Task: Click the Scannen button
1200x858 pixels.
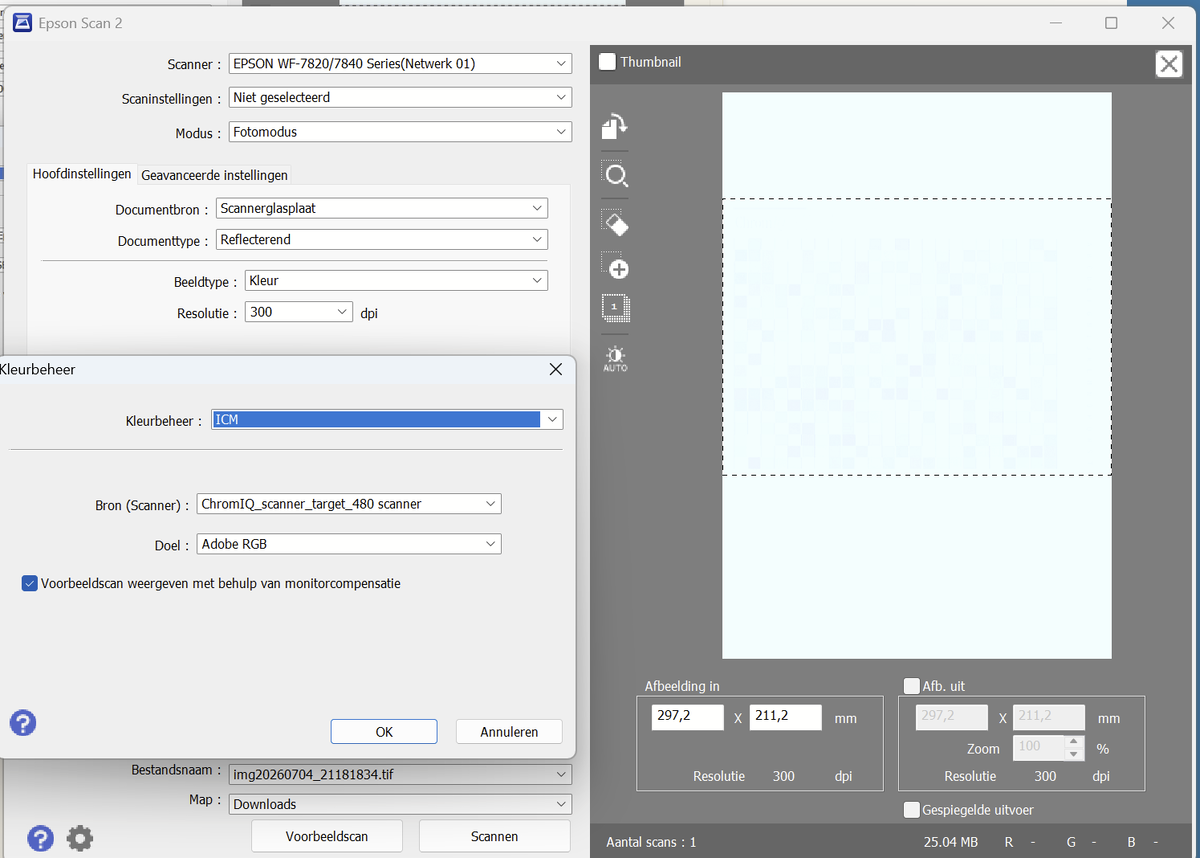Action: pyautogui.click(x=494, y=836)
